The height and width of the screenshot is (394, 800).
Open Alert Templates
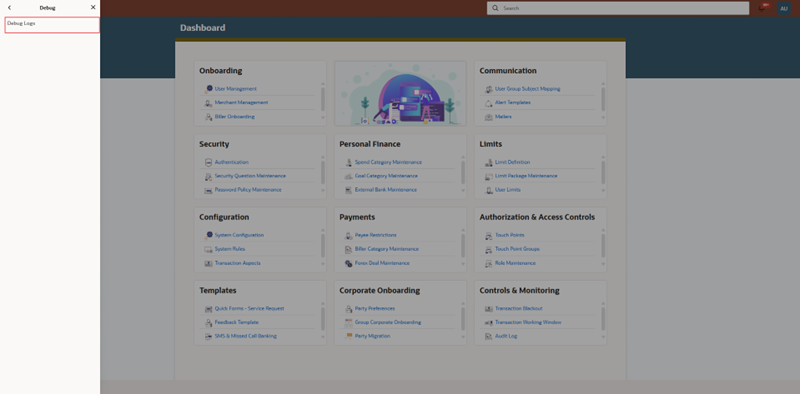512,103
